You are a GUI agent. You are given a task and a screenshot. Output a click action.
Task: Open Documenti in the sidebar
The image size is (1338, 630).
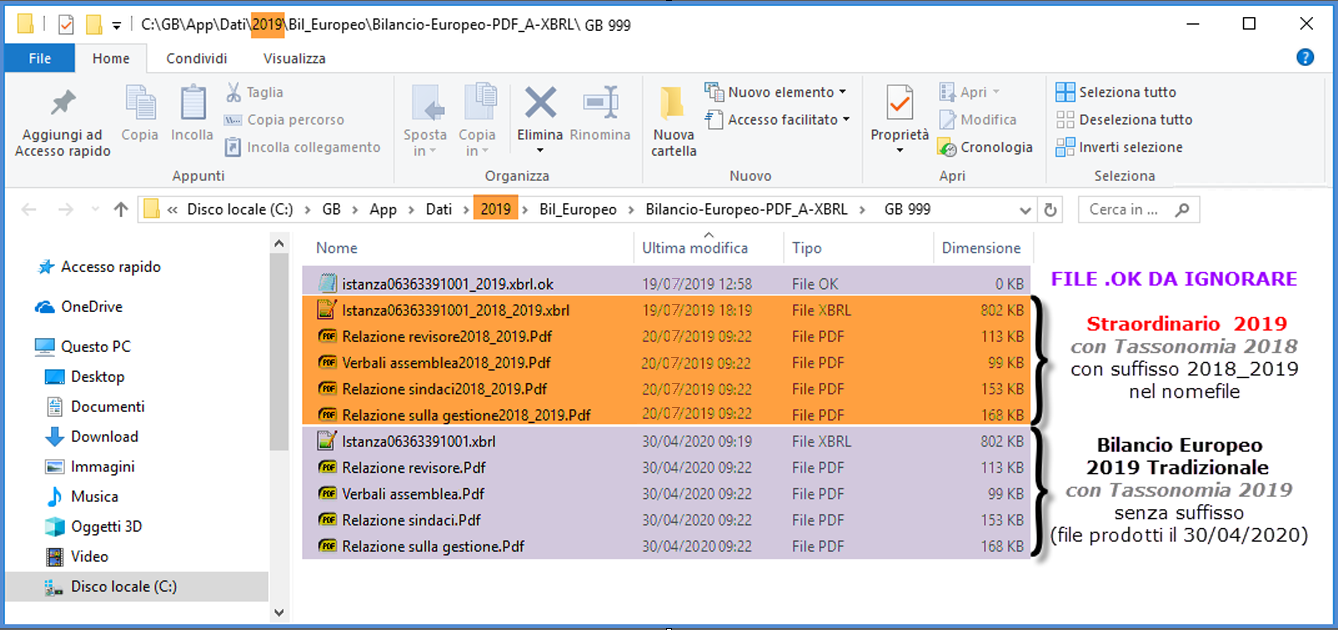tap(94, 407)
